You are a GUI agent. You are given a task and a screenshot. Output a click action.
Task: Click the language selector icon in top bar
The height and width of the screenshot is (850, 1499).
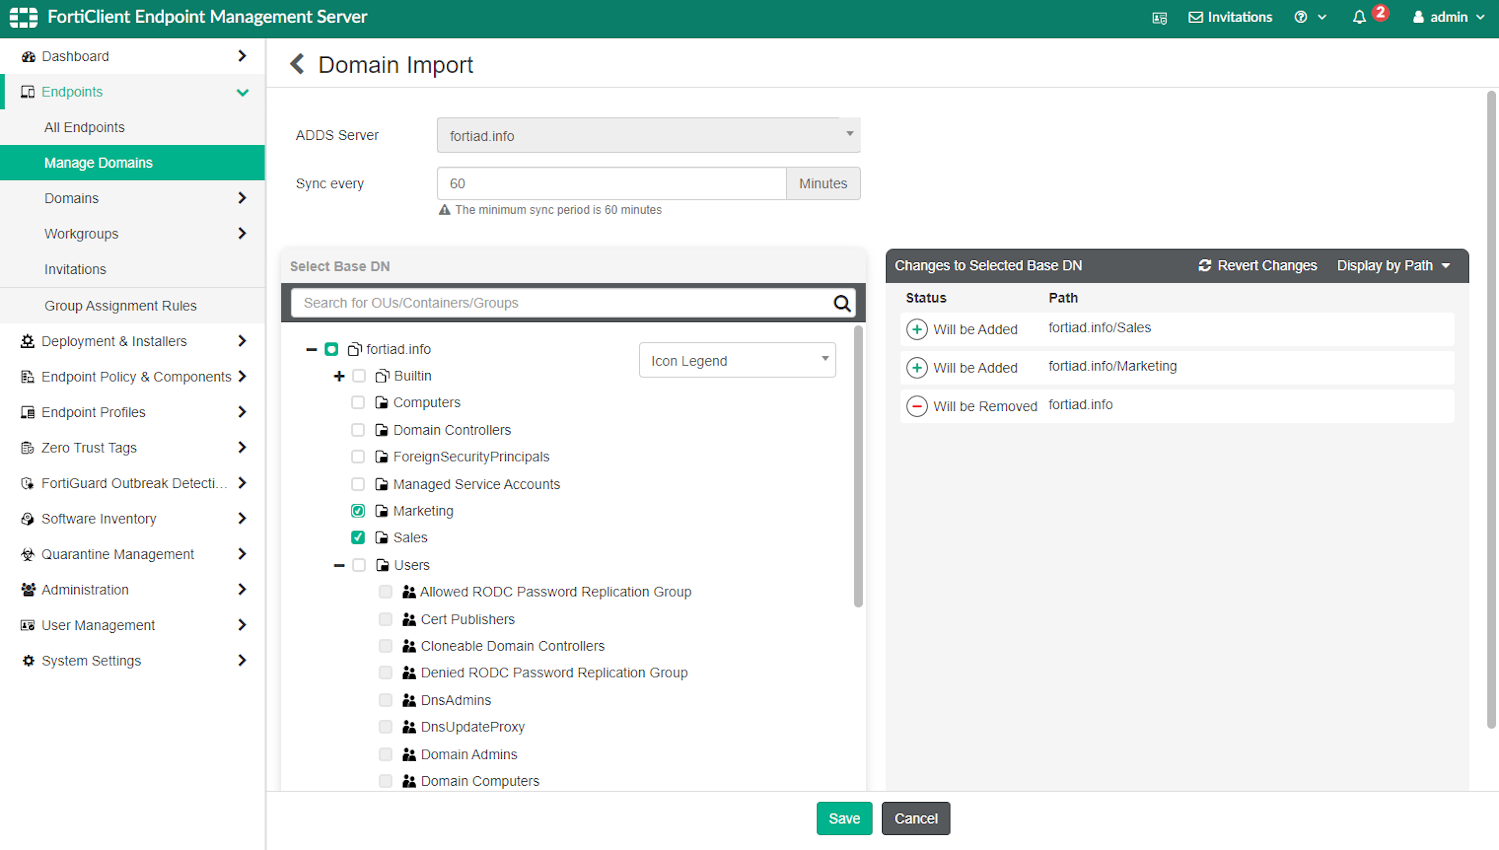[x=1160, y=17]
